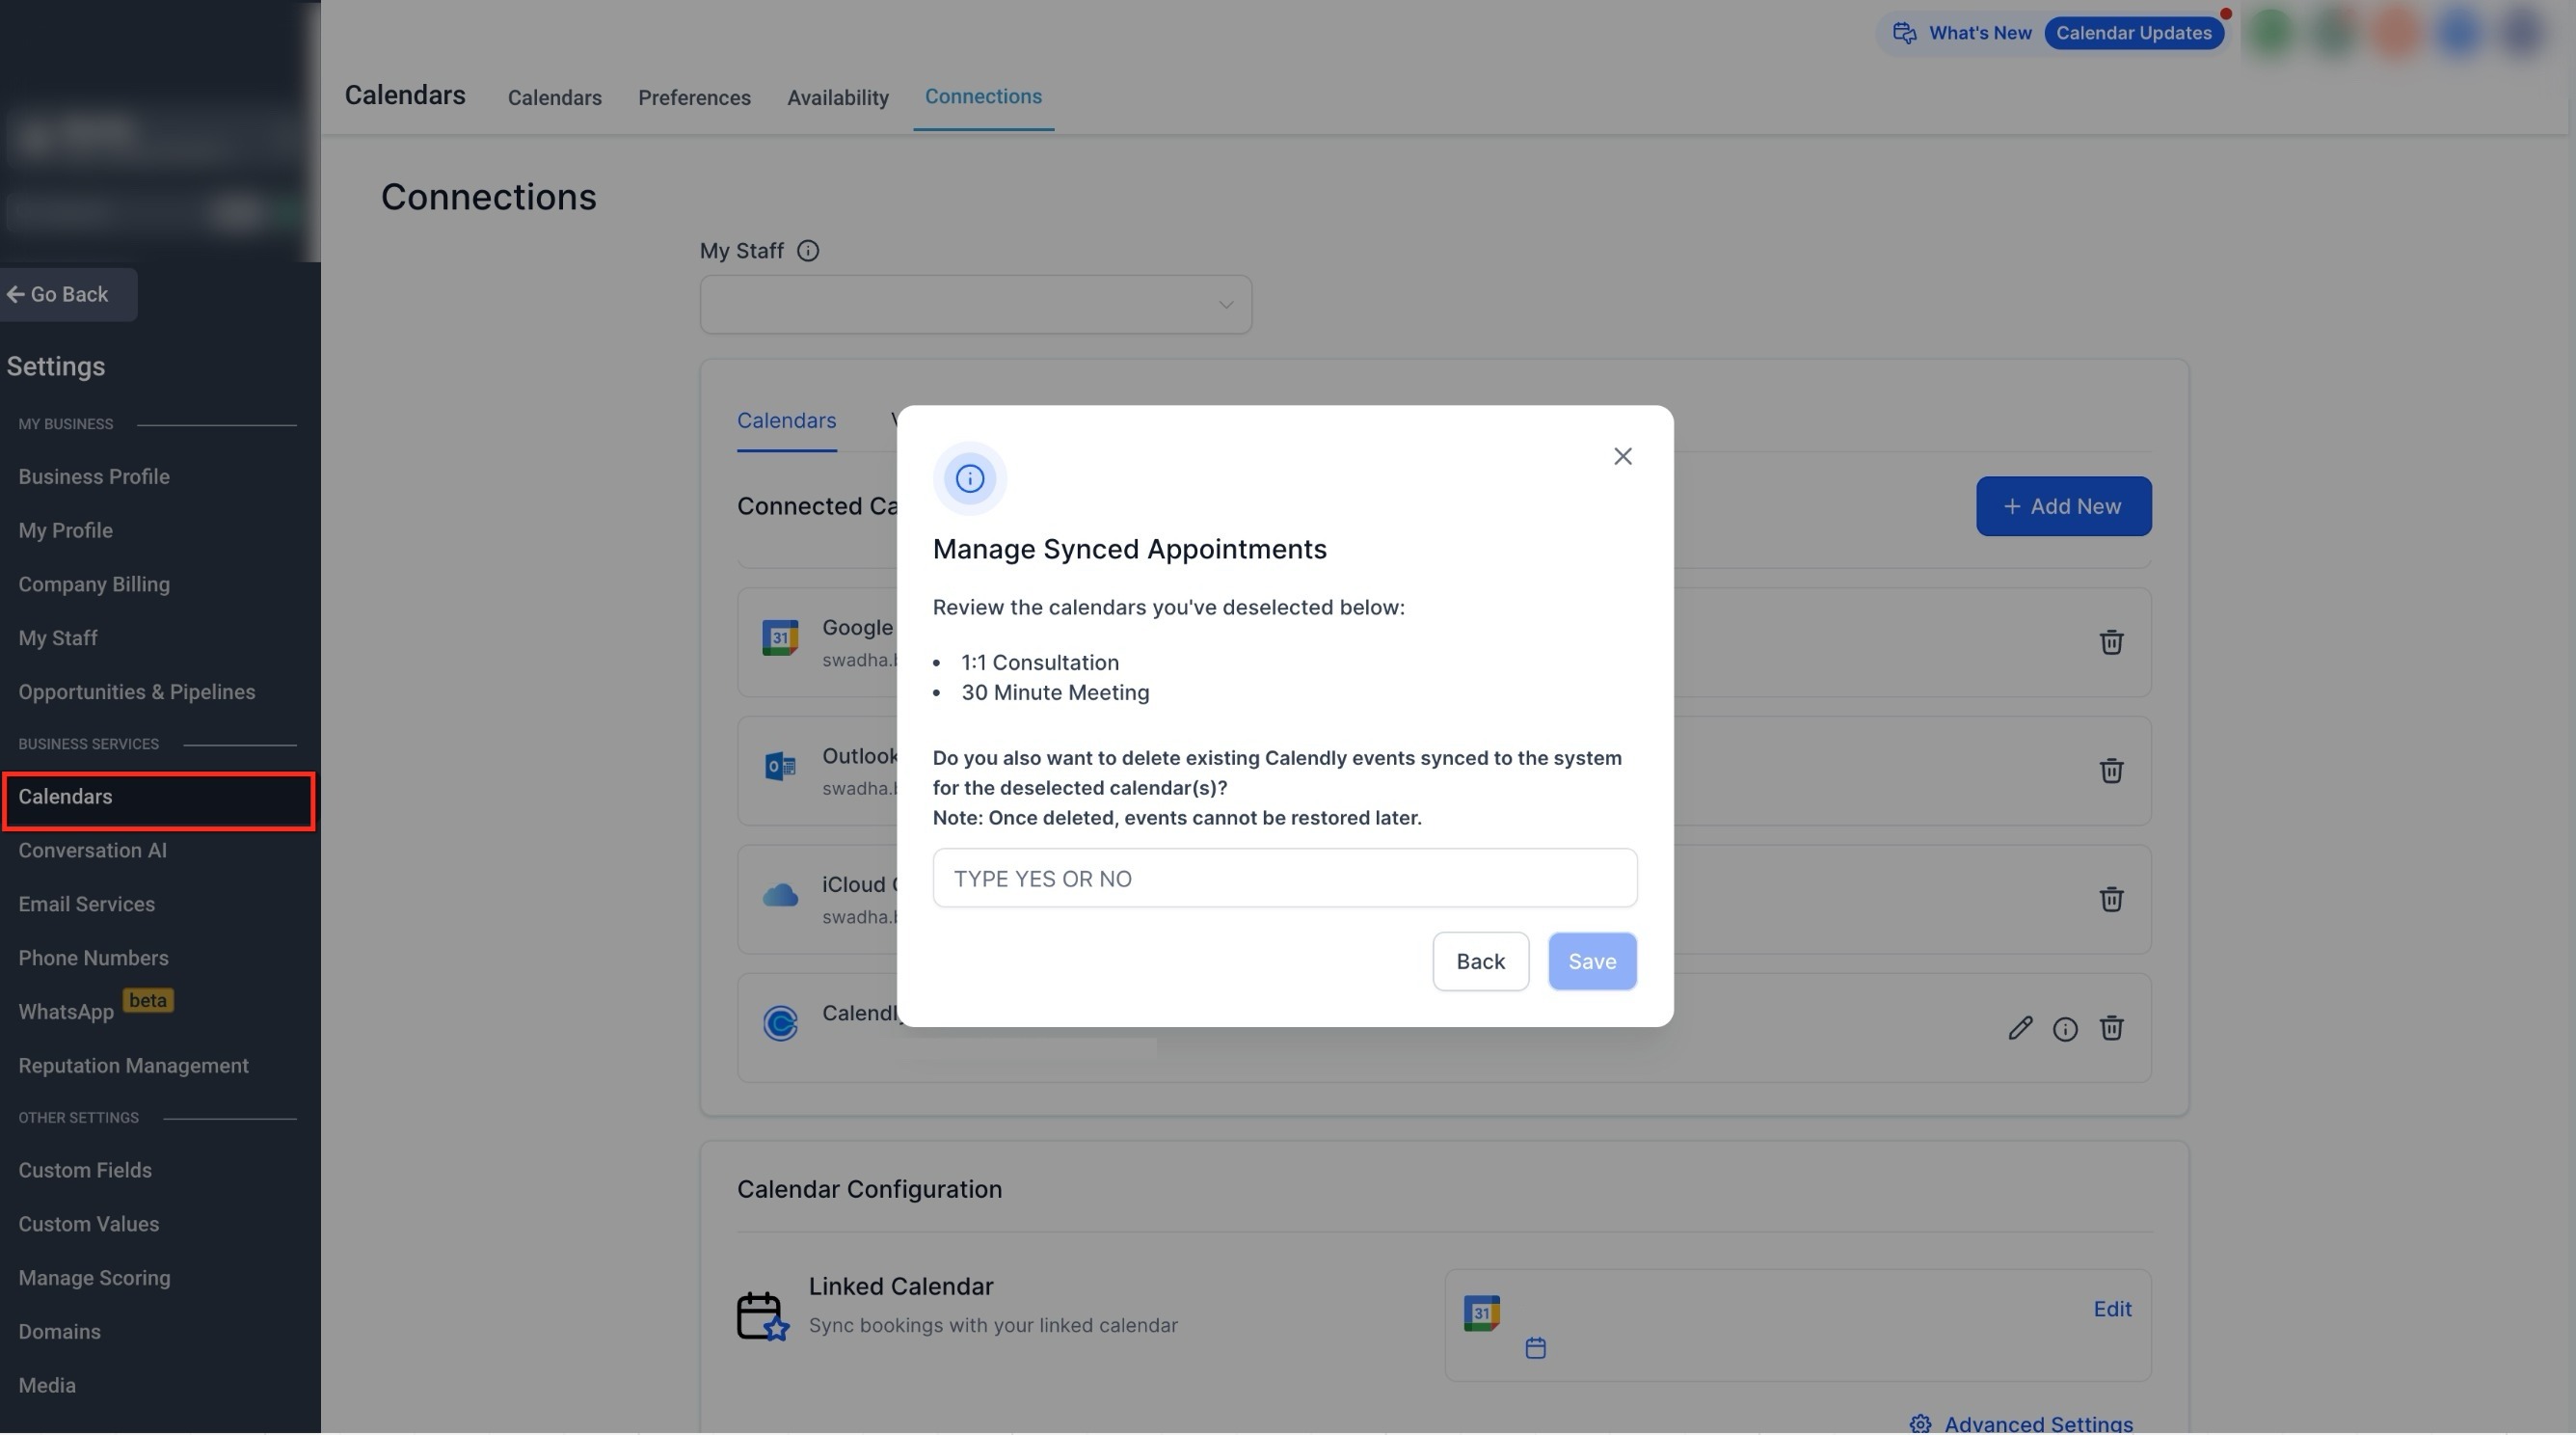Focus the TYPE YES OR NO field
The image size is (2576, 1435).
coord(1284,878)
